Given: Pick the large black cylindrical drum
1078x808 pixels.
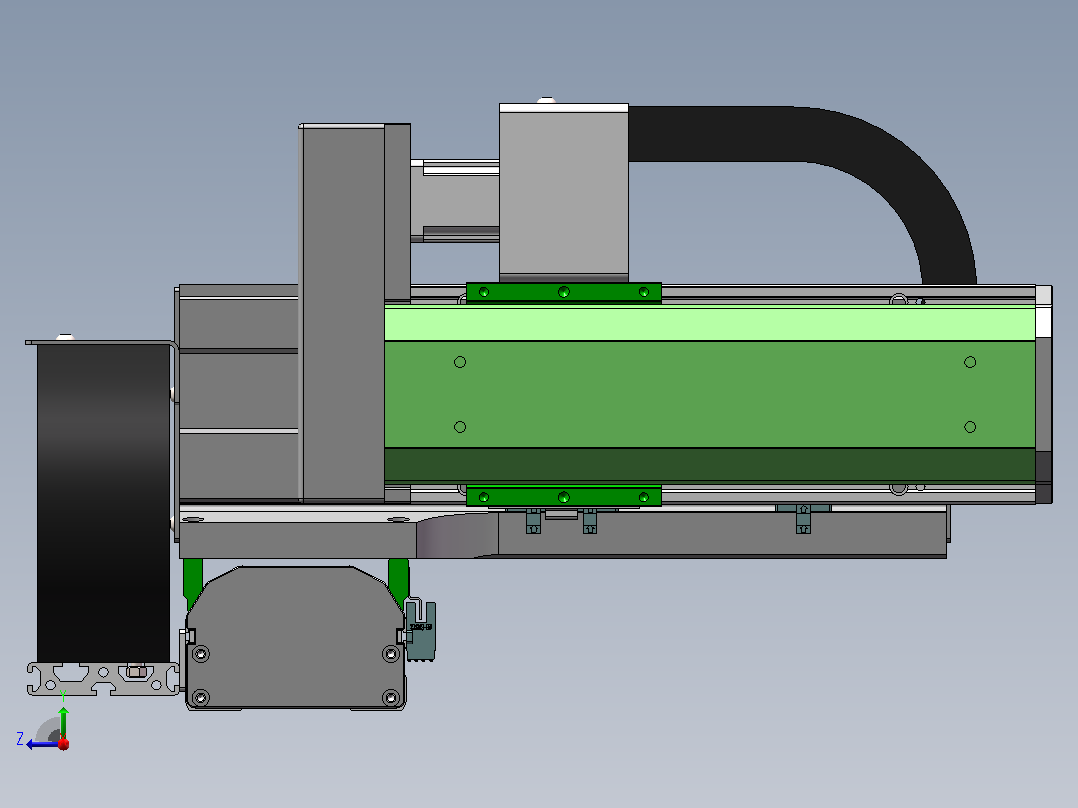Looking at the screenshot, I should (x=103, y=503).
